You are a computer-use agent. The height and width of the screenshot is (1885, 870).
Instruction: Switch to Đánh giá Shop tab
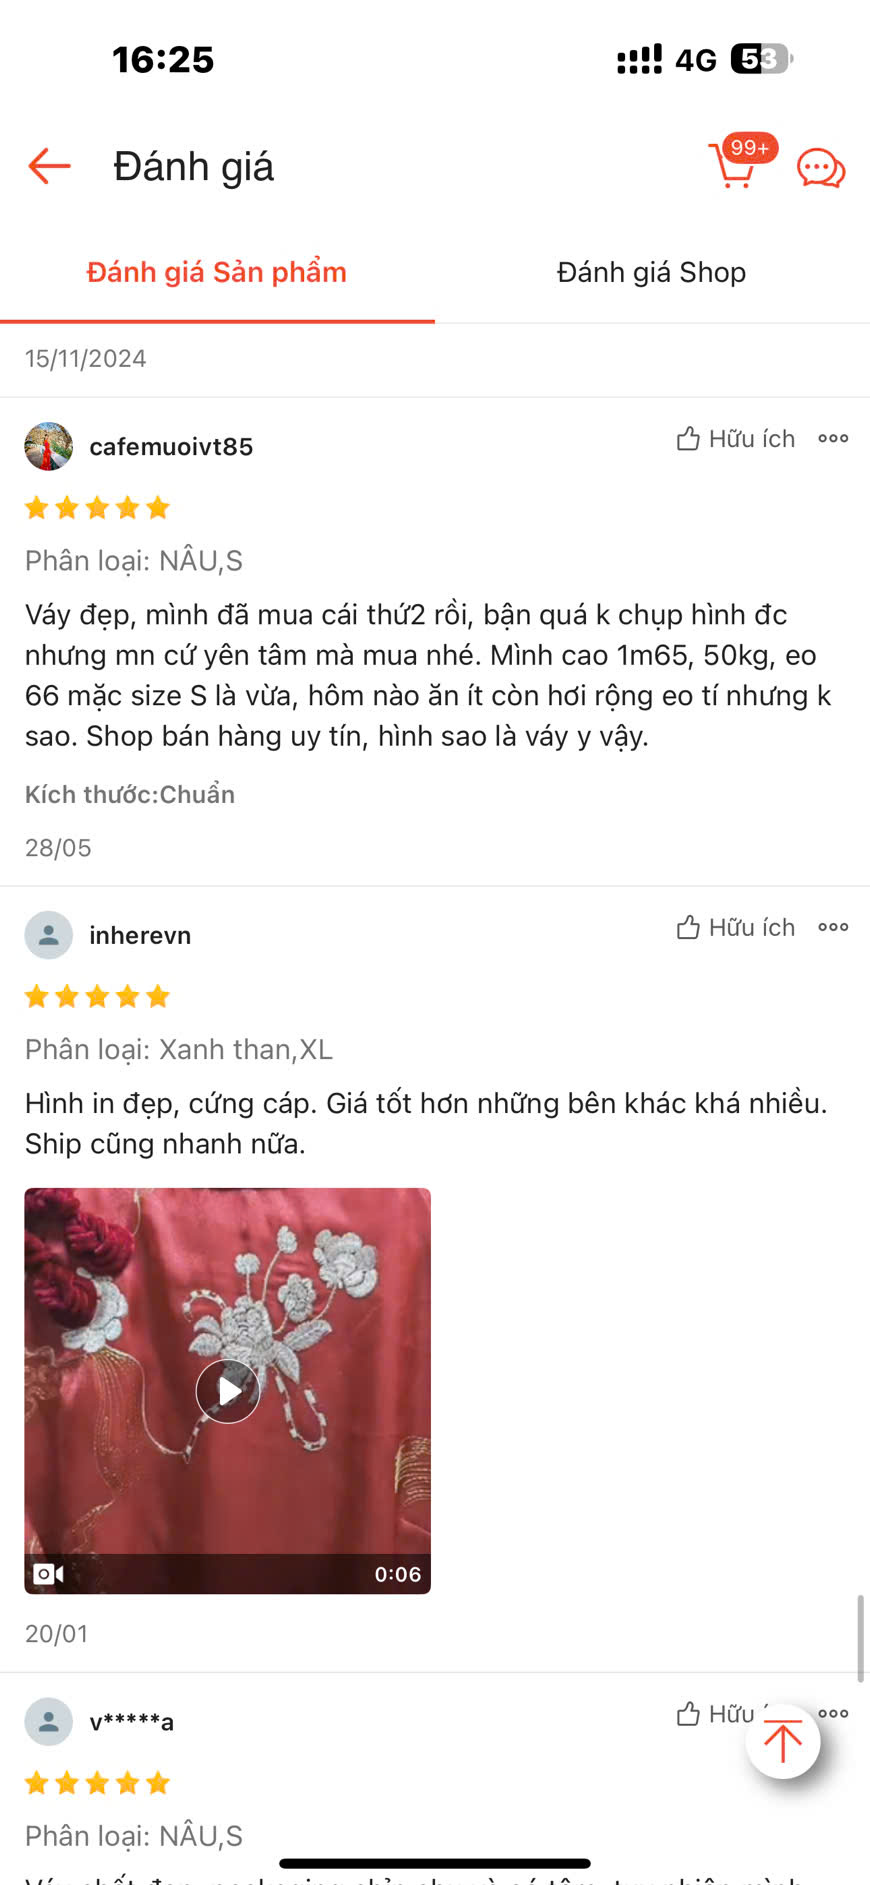click(651, 272)
